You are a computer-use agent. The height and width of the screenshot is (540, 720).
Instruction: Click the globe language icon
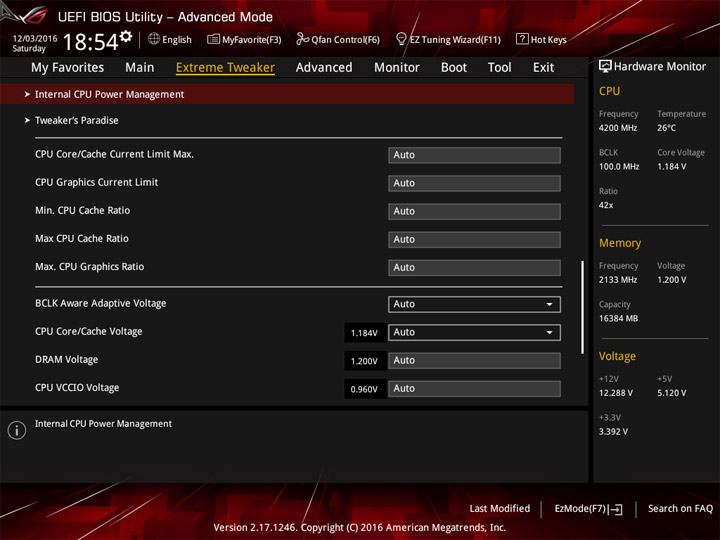tap(154, 39)
